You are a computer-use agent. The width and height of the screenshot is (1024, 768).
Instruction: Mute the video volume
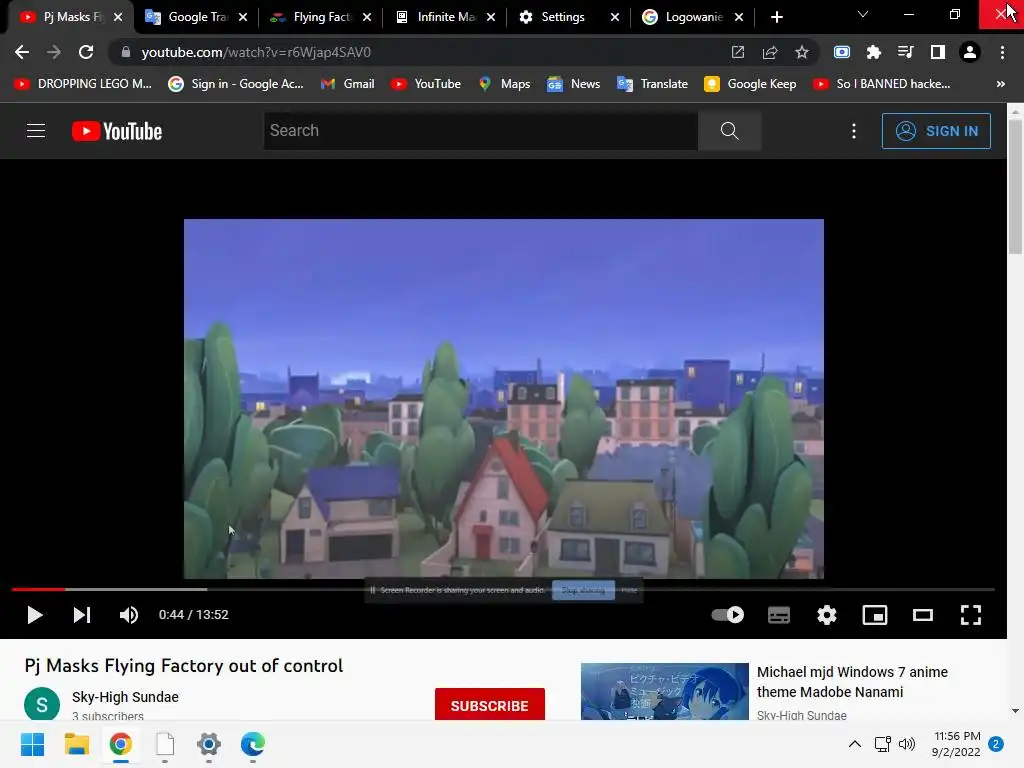click(129, 615)
